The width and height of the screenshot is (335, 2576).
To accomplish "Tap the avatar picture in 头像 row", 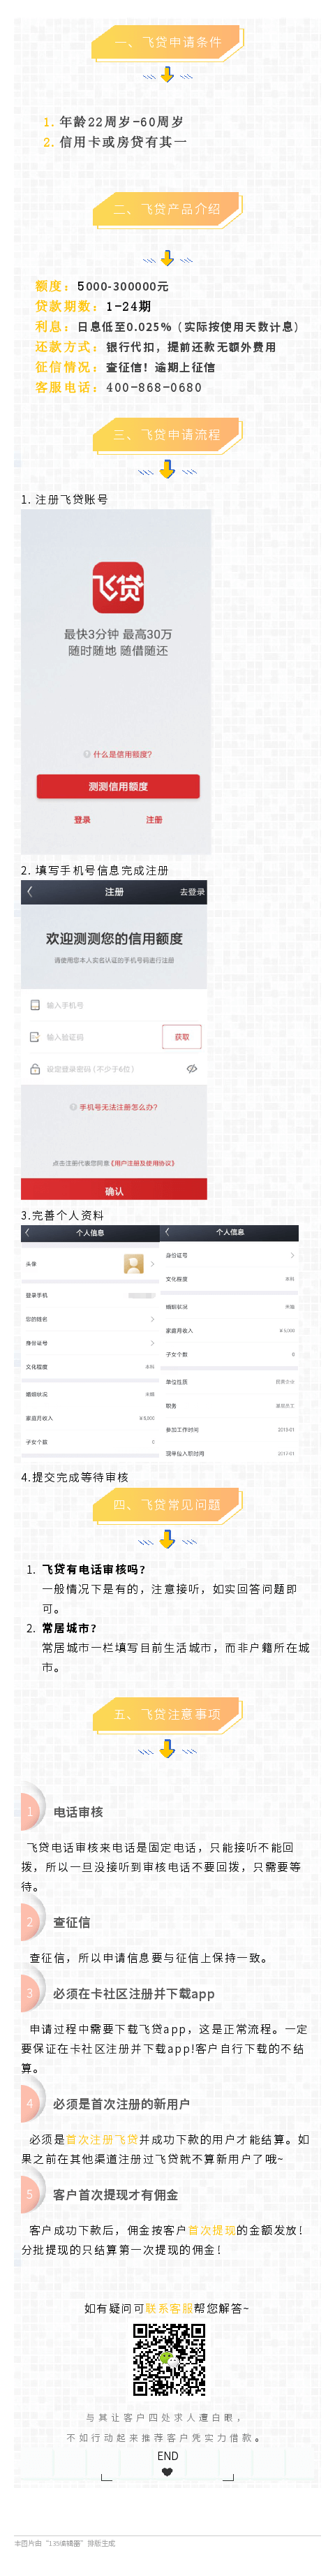I will pyautogui.click(x=134, y=1264).
